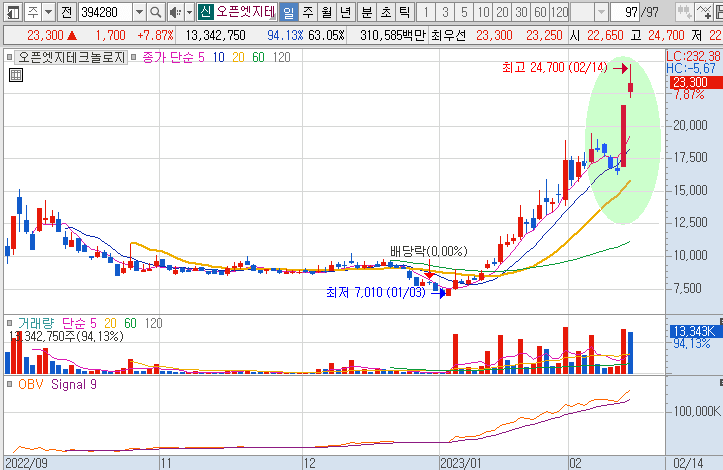This screenshot has height=470, width=723.
Task: Click the LC:232.38 value
Action: click(x=693, y=57)
